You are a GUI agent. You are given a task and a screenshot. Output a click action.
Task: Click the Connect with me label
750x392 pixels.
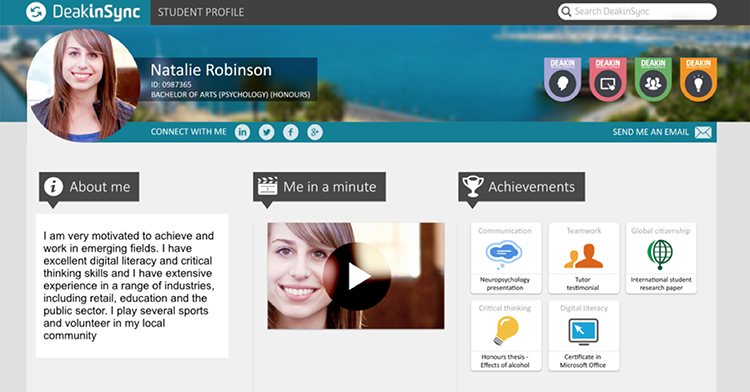188,132
